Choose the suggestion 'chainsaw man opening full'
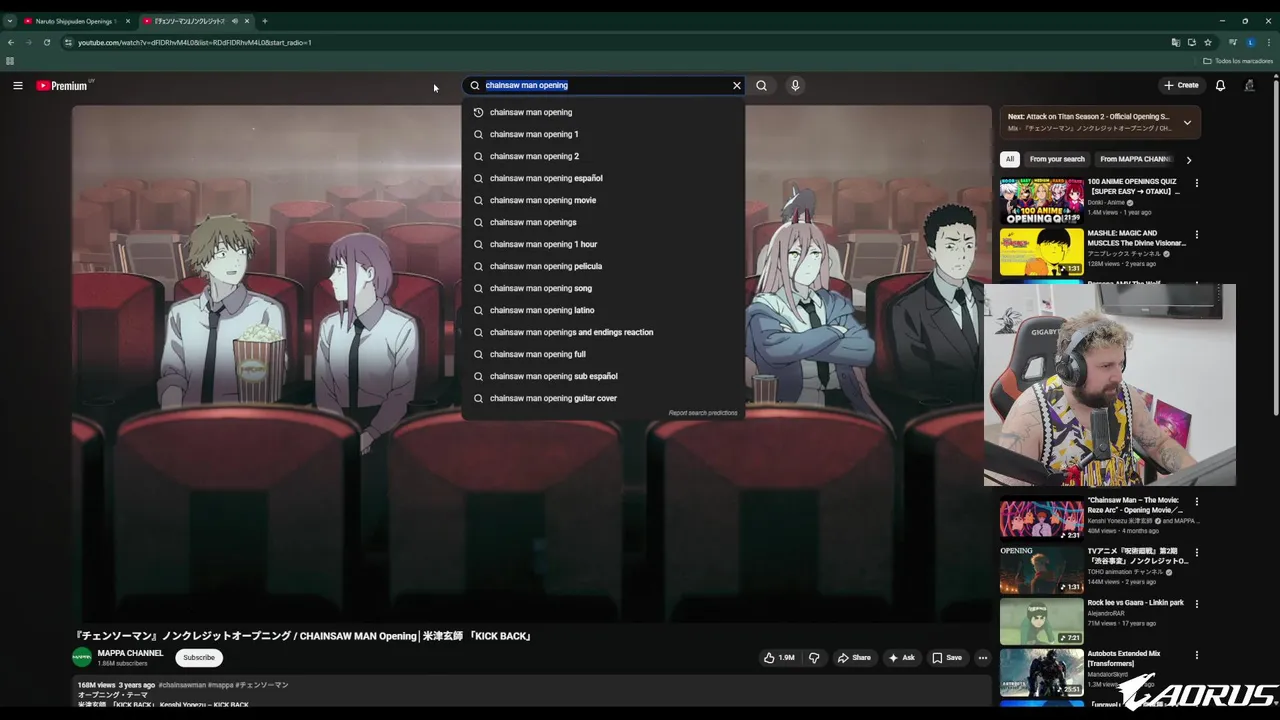The image size is (1280, 720). 603,354
